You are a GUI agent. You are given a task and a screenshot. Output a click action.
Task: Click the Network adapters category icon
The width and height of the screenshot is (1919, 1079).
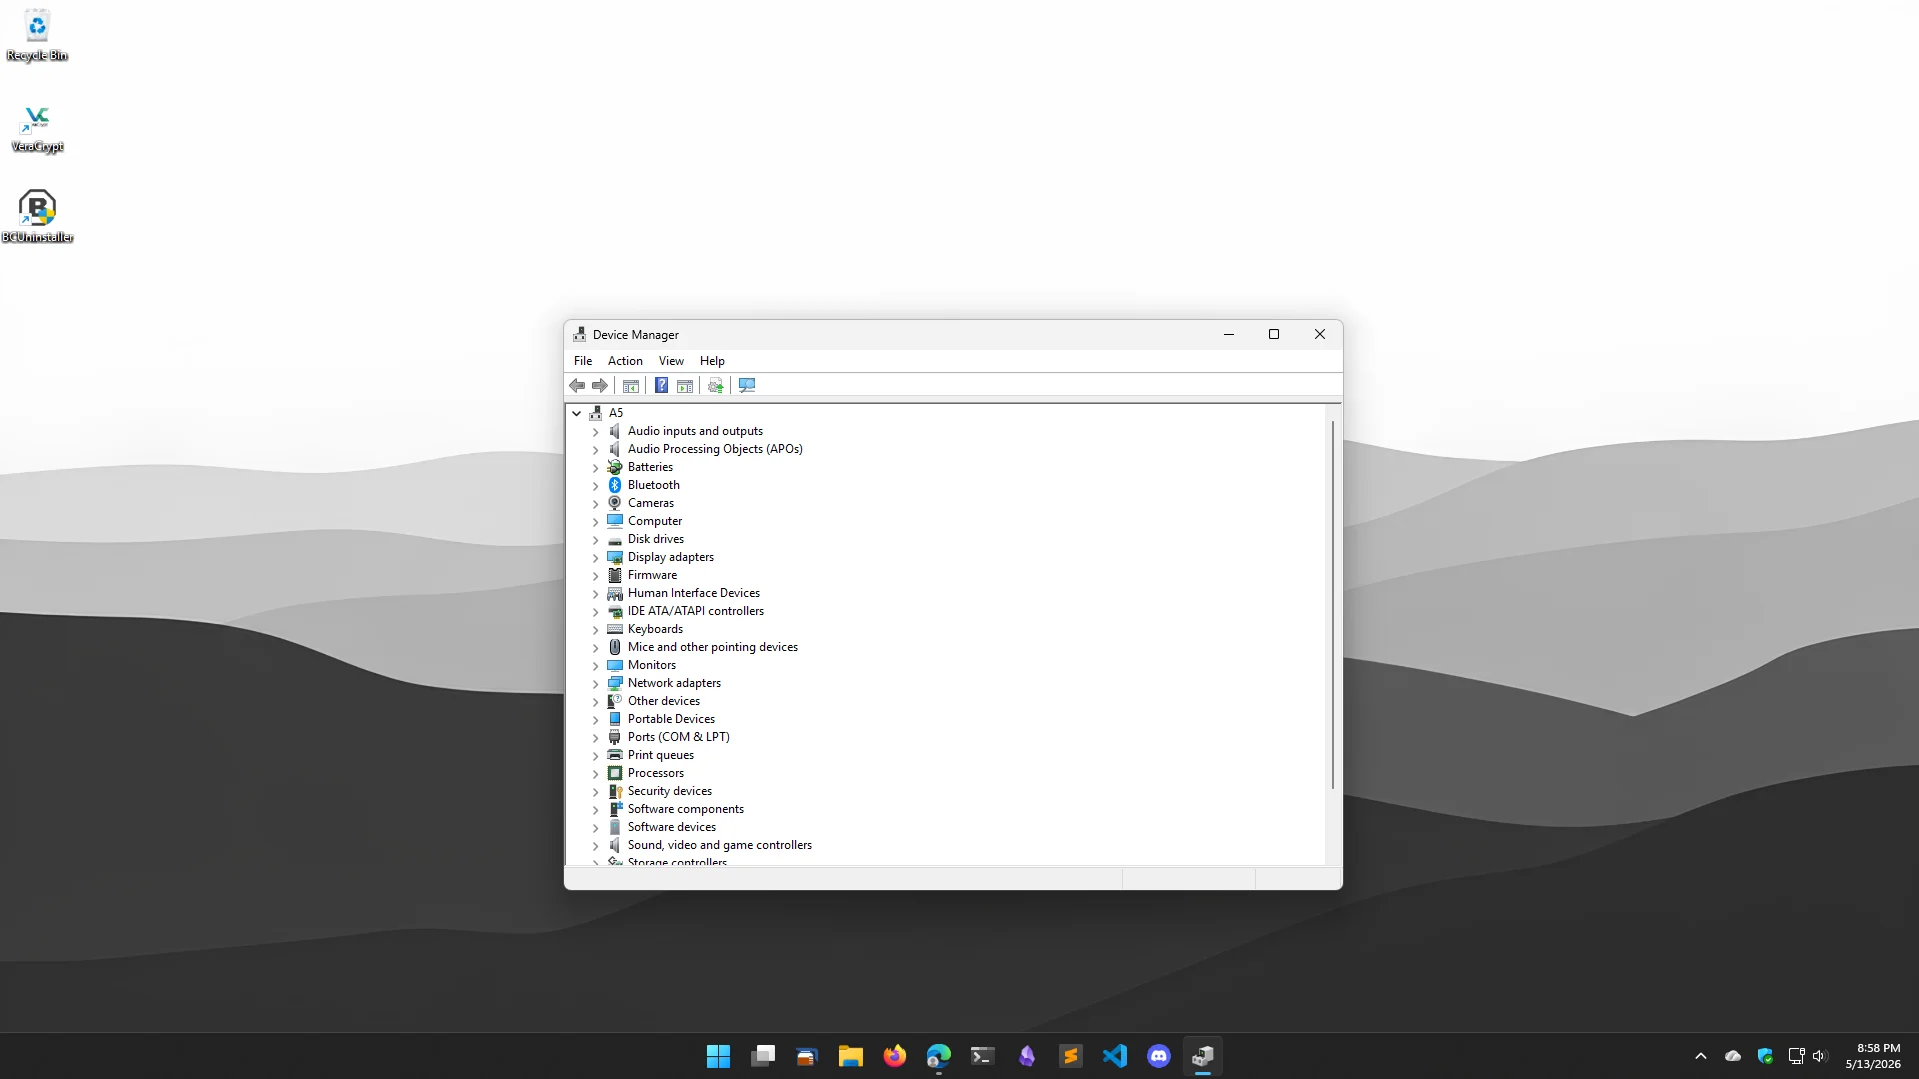(615, 683)
